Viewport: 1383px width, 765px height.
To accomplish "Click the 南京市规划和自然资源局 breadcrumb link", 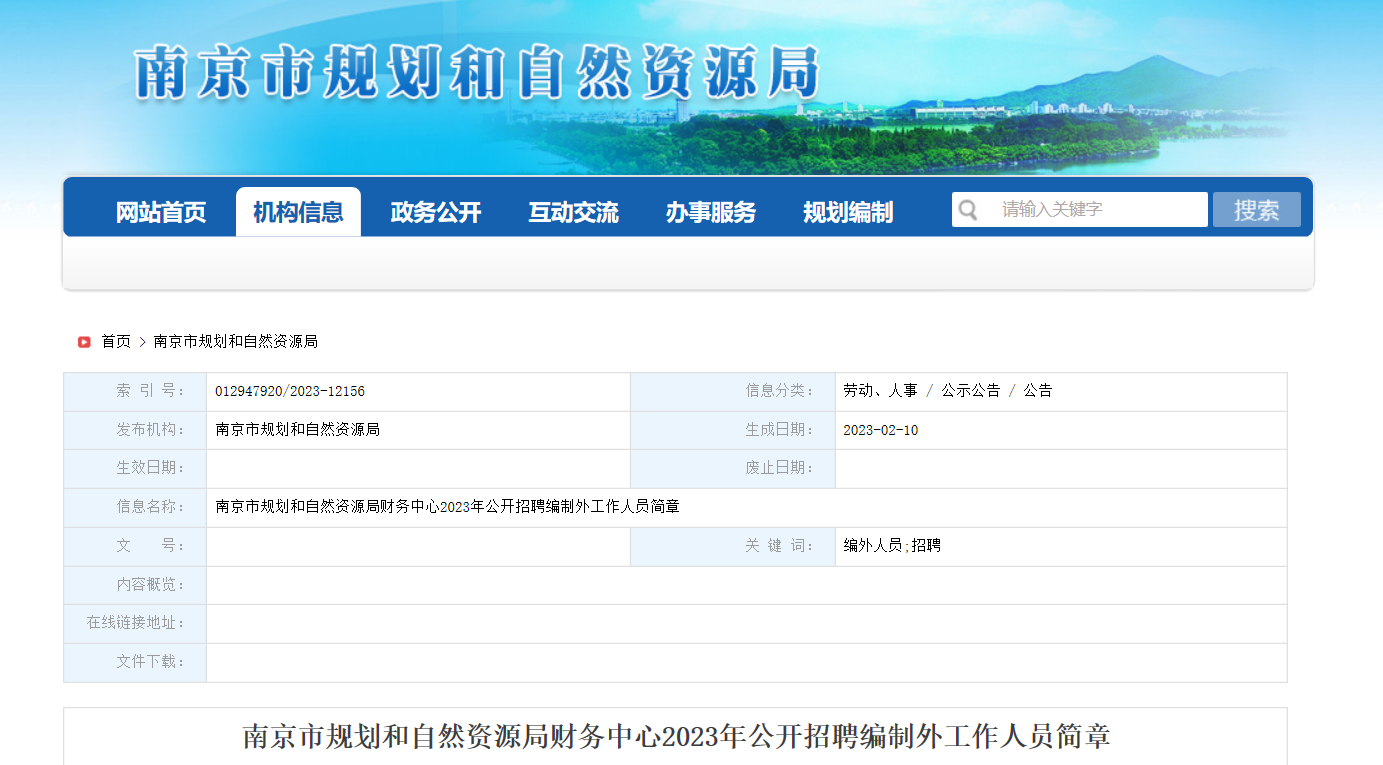I will pos(235,342).
